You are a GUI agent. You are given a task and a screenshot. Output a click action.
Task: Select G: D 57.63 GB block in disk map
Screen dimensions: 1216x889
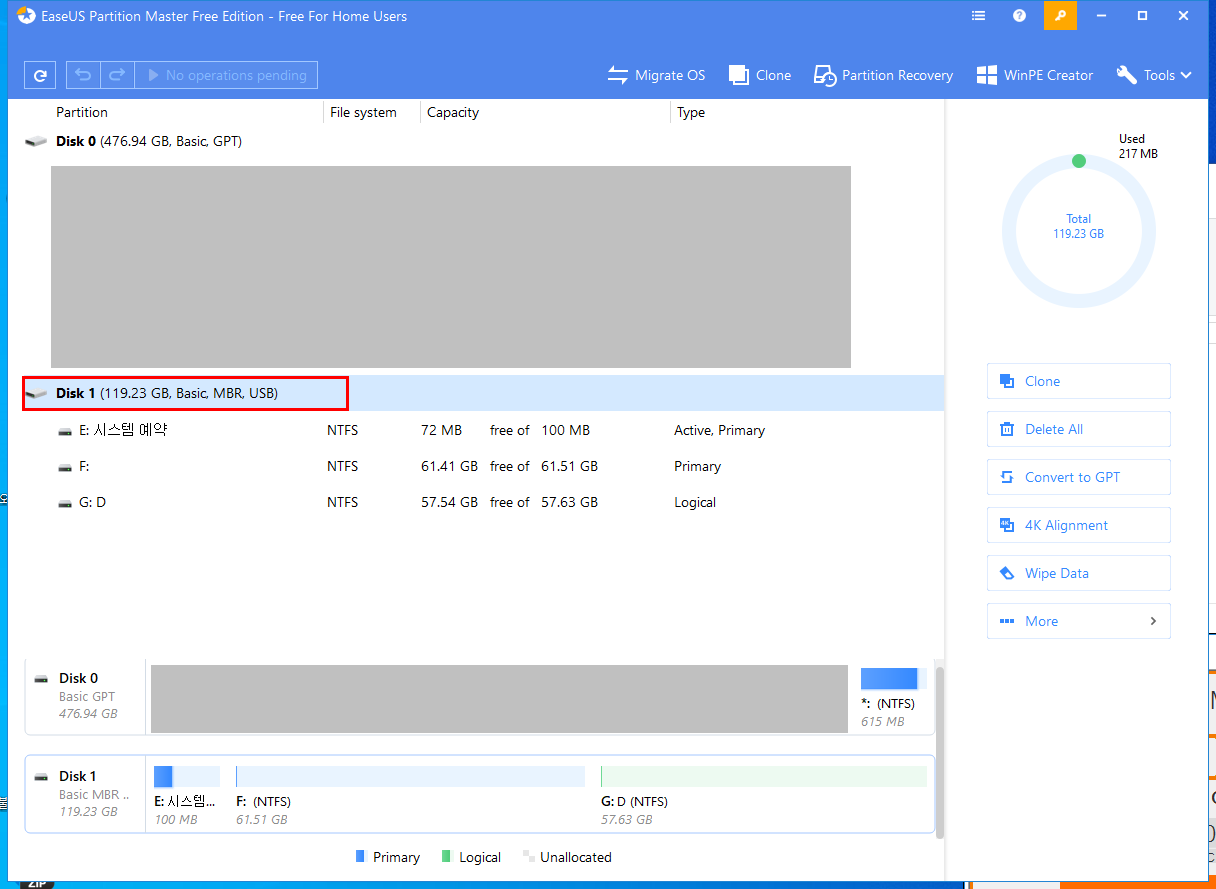pos(764,795)
